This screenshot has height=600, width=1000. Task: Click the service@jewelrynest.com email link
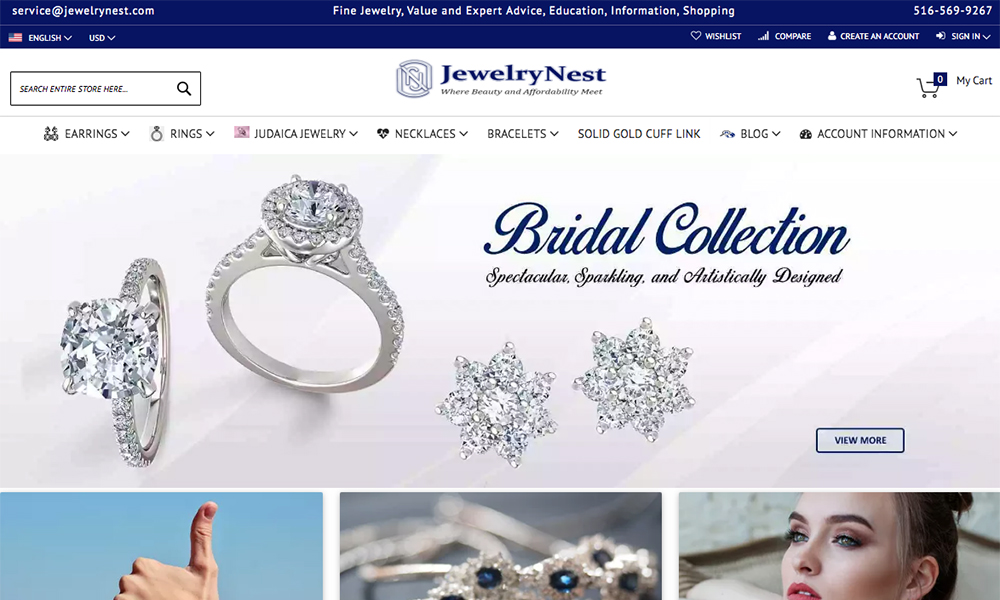[x=83, y=11]
